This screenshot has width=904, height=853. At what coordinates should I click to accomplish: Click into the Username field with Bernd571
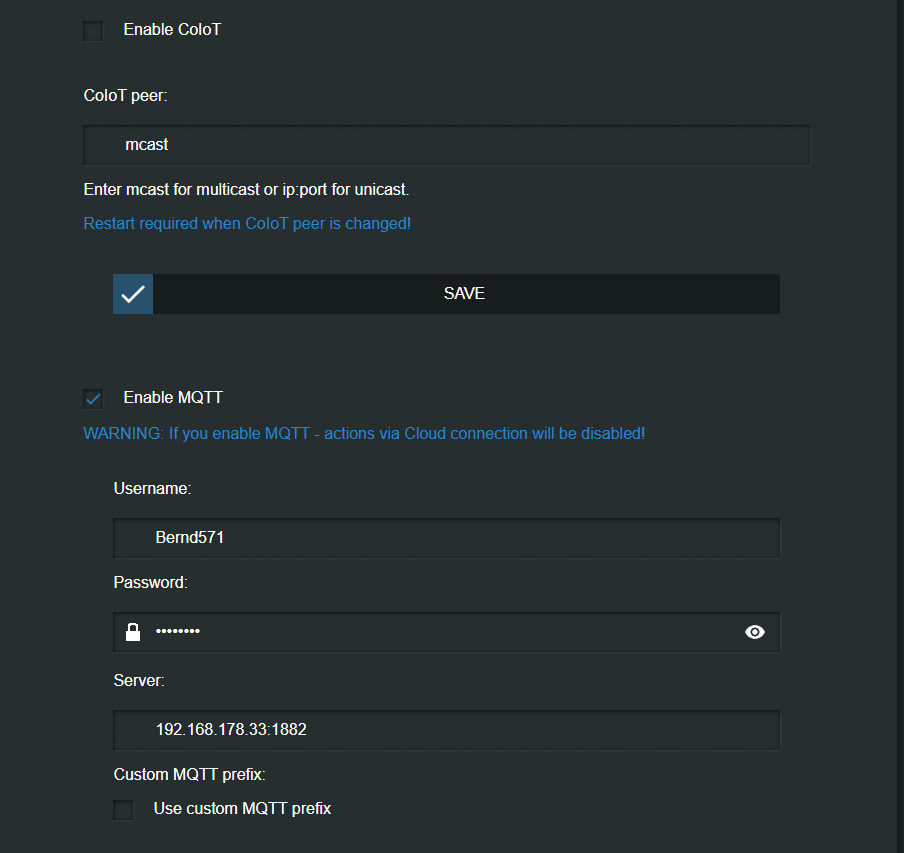tap(446, 538)
